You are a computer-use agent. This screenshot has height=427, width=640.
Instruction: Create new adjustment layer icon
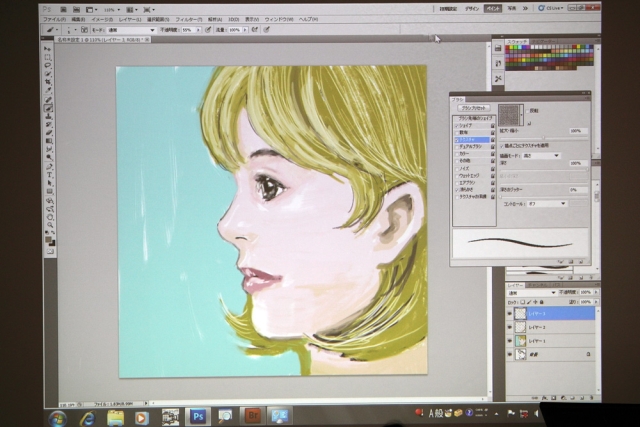pos(563,398)
